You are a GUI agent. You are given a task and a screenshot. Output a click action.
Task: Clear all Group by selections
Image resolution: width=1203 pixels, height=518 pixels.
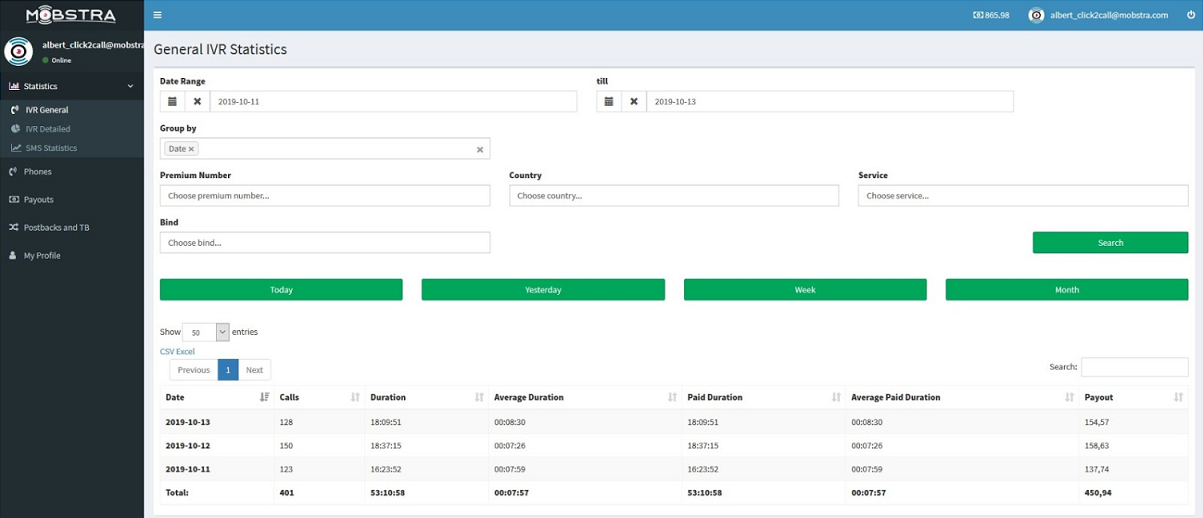click(480, 149)
